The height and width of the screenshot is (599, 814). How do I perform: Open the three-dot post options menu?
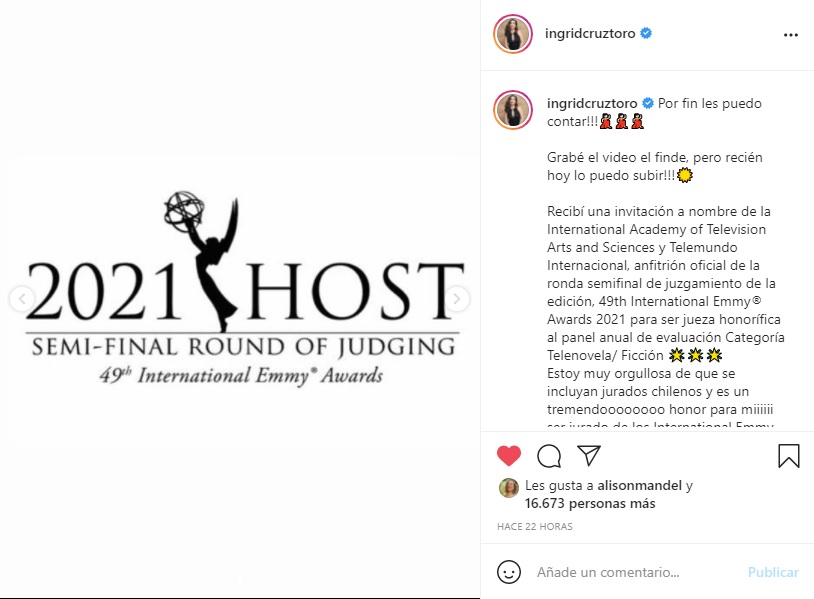click(x=791, y=35)
